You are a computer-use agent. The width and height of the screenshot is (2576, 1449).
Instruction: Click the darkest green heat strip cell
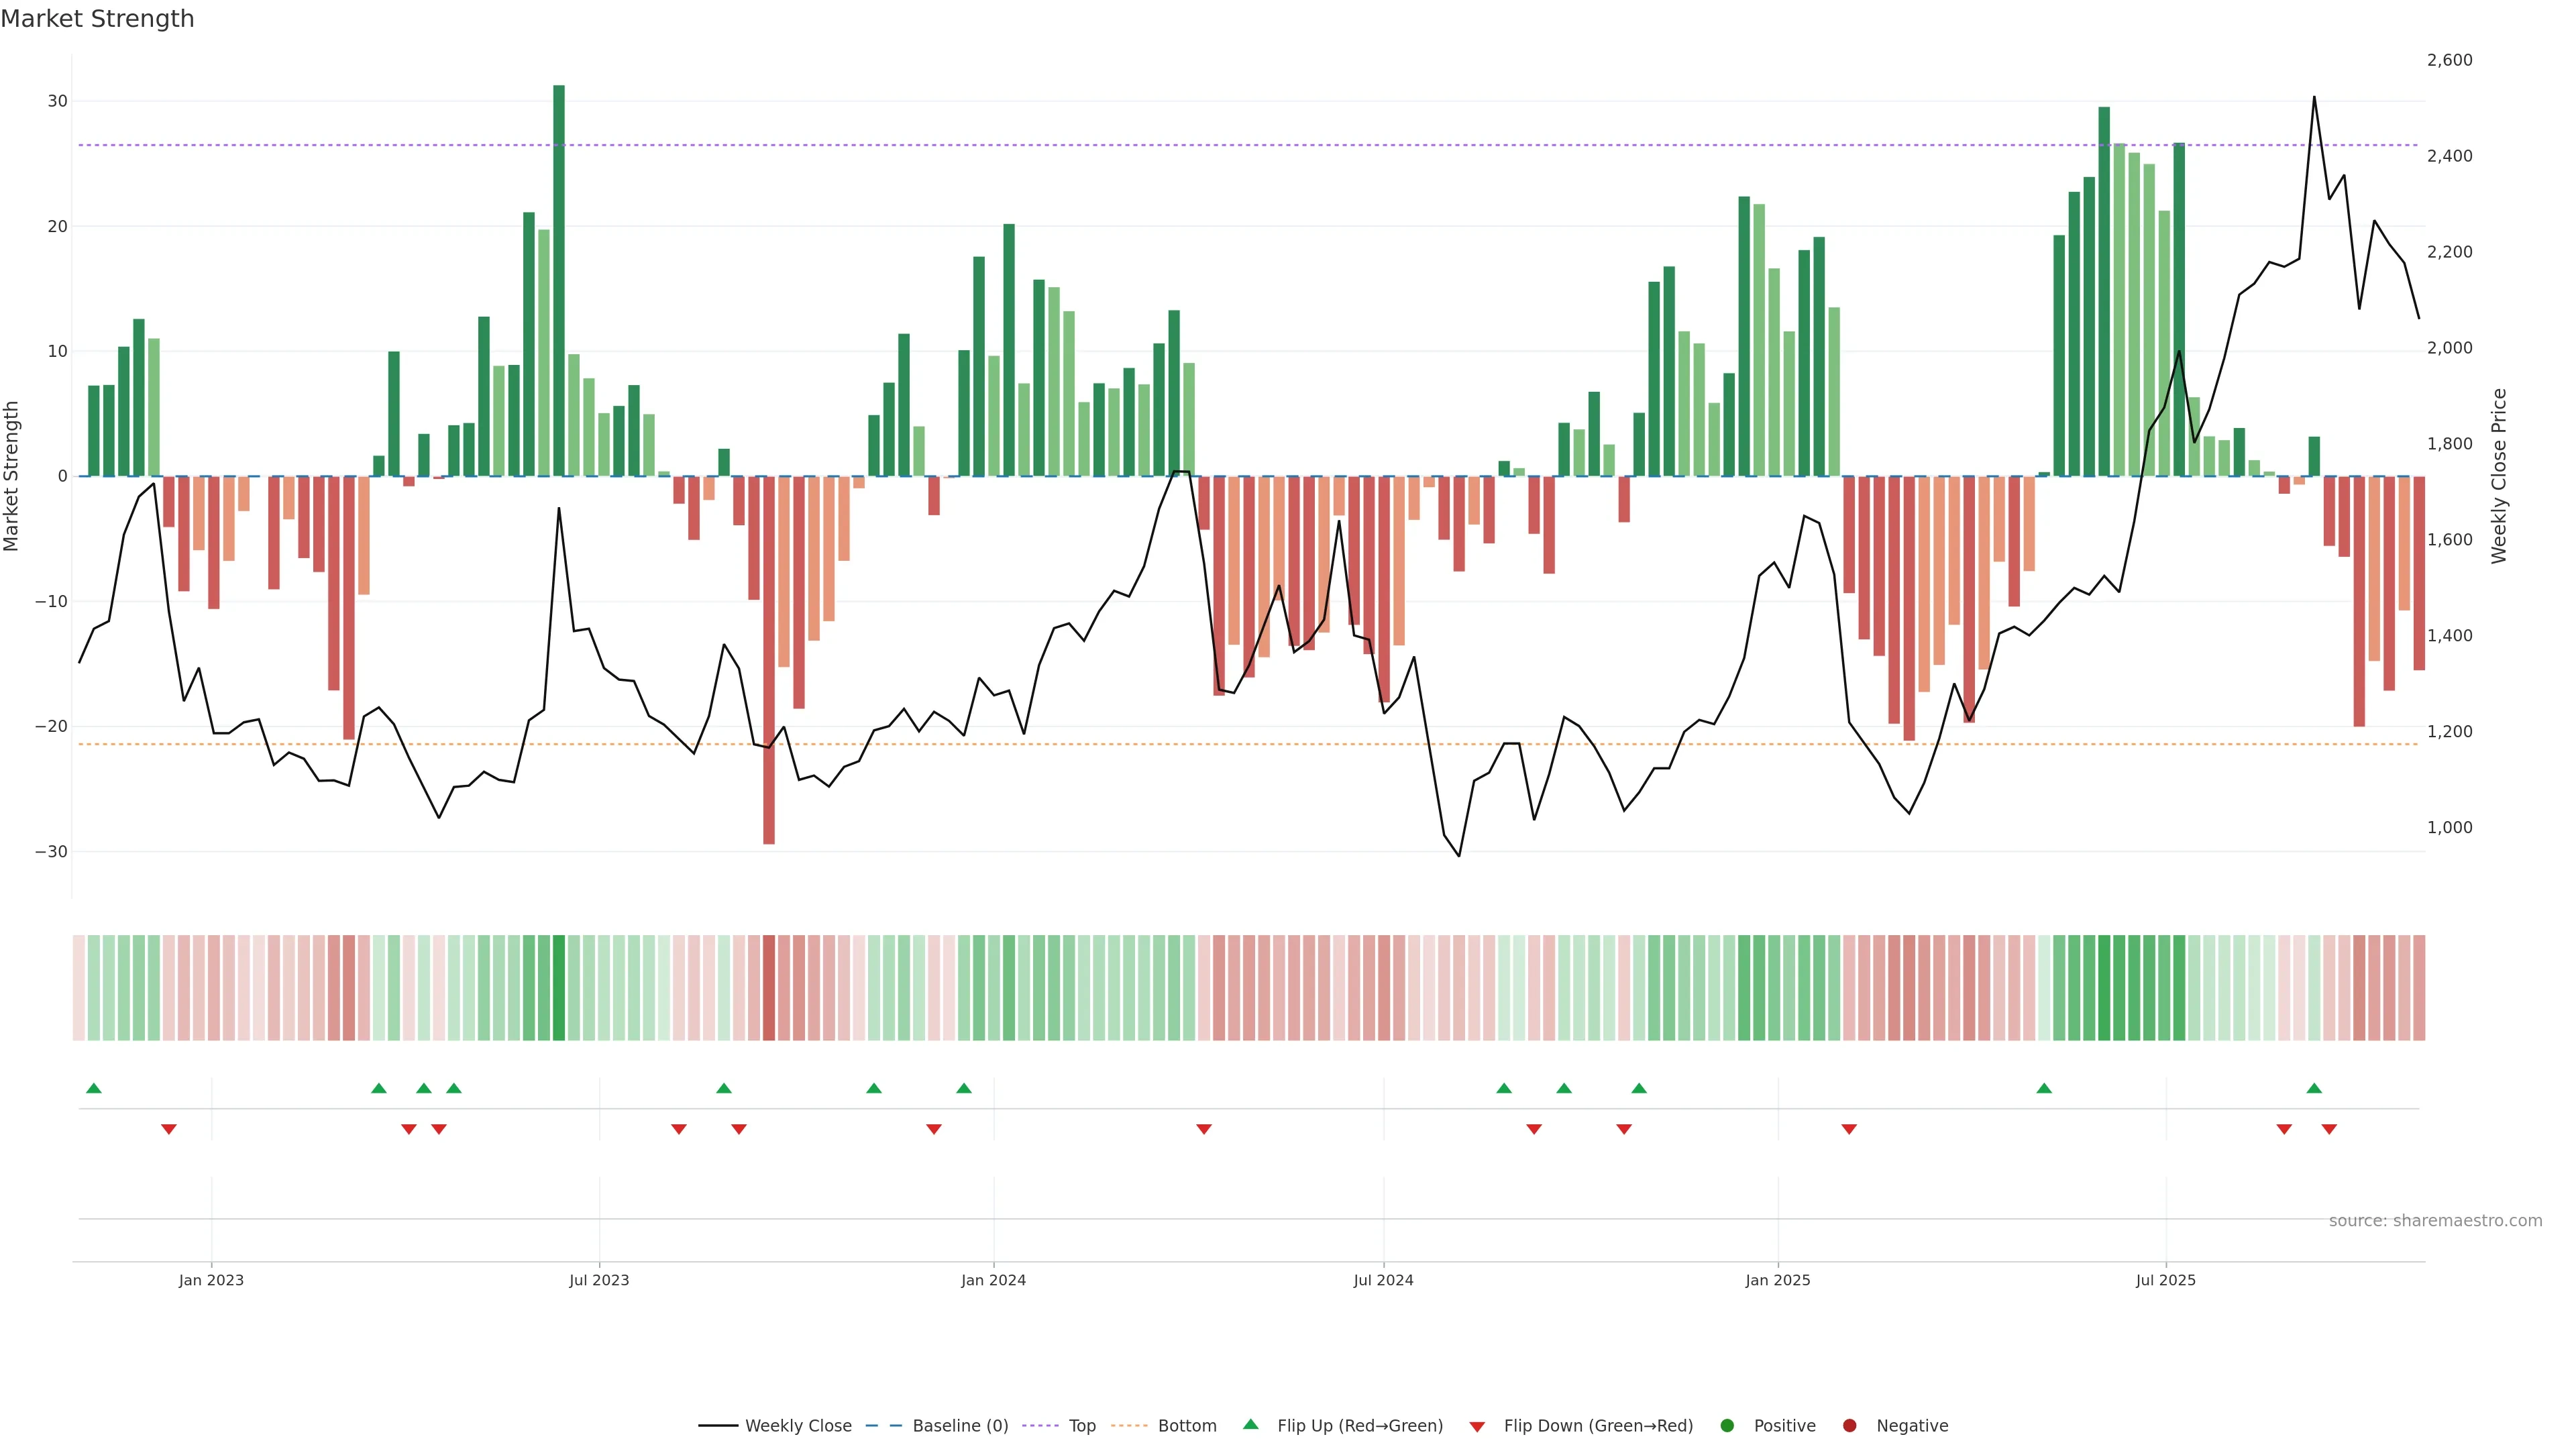pos(559,988)
